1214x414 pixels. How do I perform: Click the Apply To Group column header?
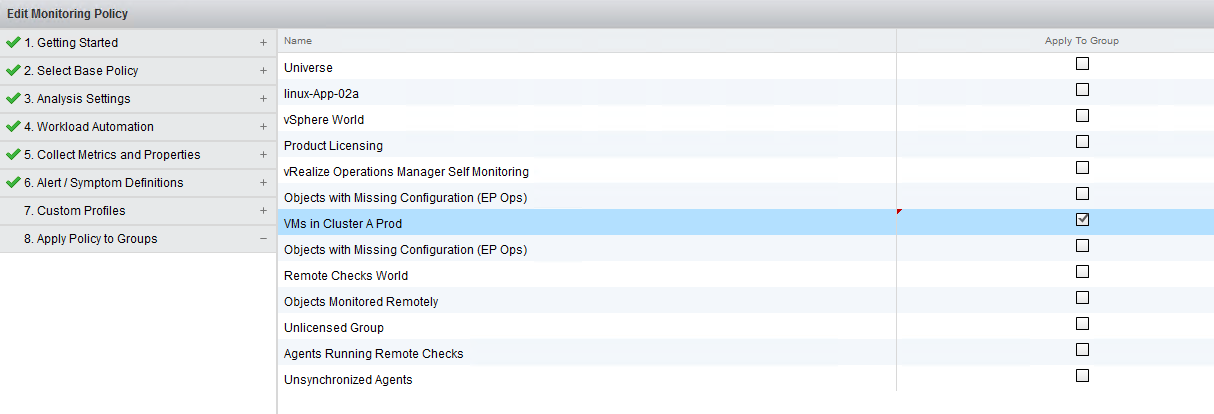[x=1080, y=41]
